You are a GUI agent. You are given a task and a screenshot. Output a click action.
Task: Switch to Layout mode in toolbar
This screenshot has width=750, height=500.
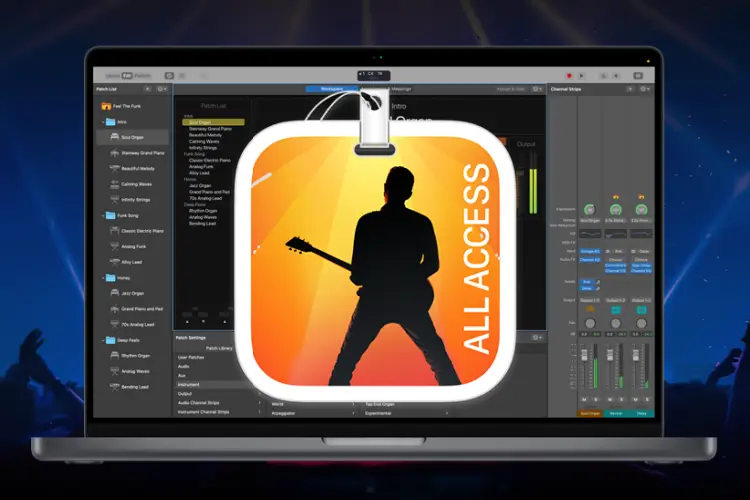[x=113, y=76]
